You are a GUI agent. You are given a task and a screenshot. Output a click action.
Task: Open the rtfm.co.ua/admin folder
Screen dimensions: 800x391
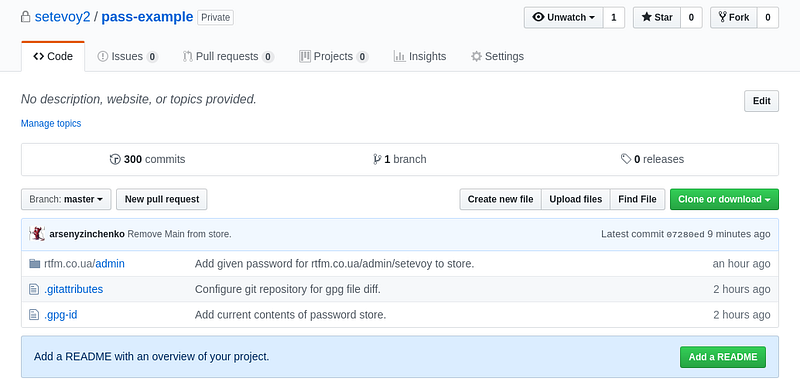[x=84, y=264]
